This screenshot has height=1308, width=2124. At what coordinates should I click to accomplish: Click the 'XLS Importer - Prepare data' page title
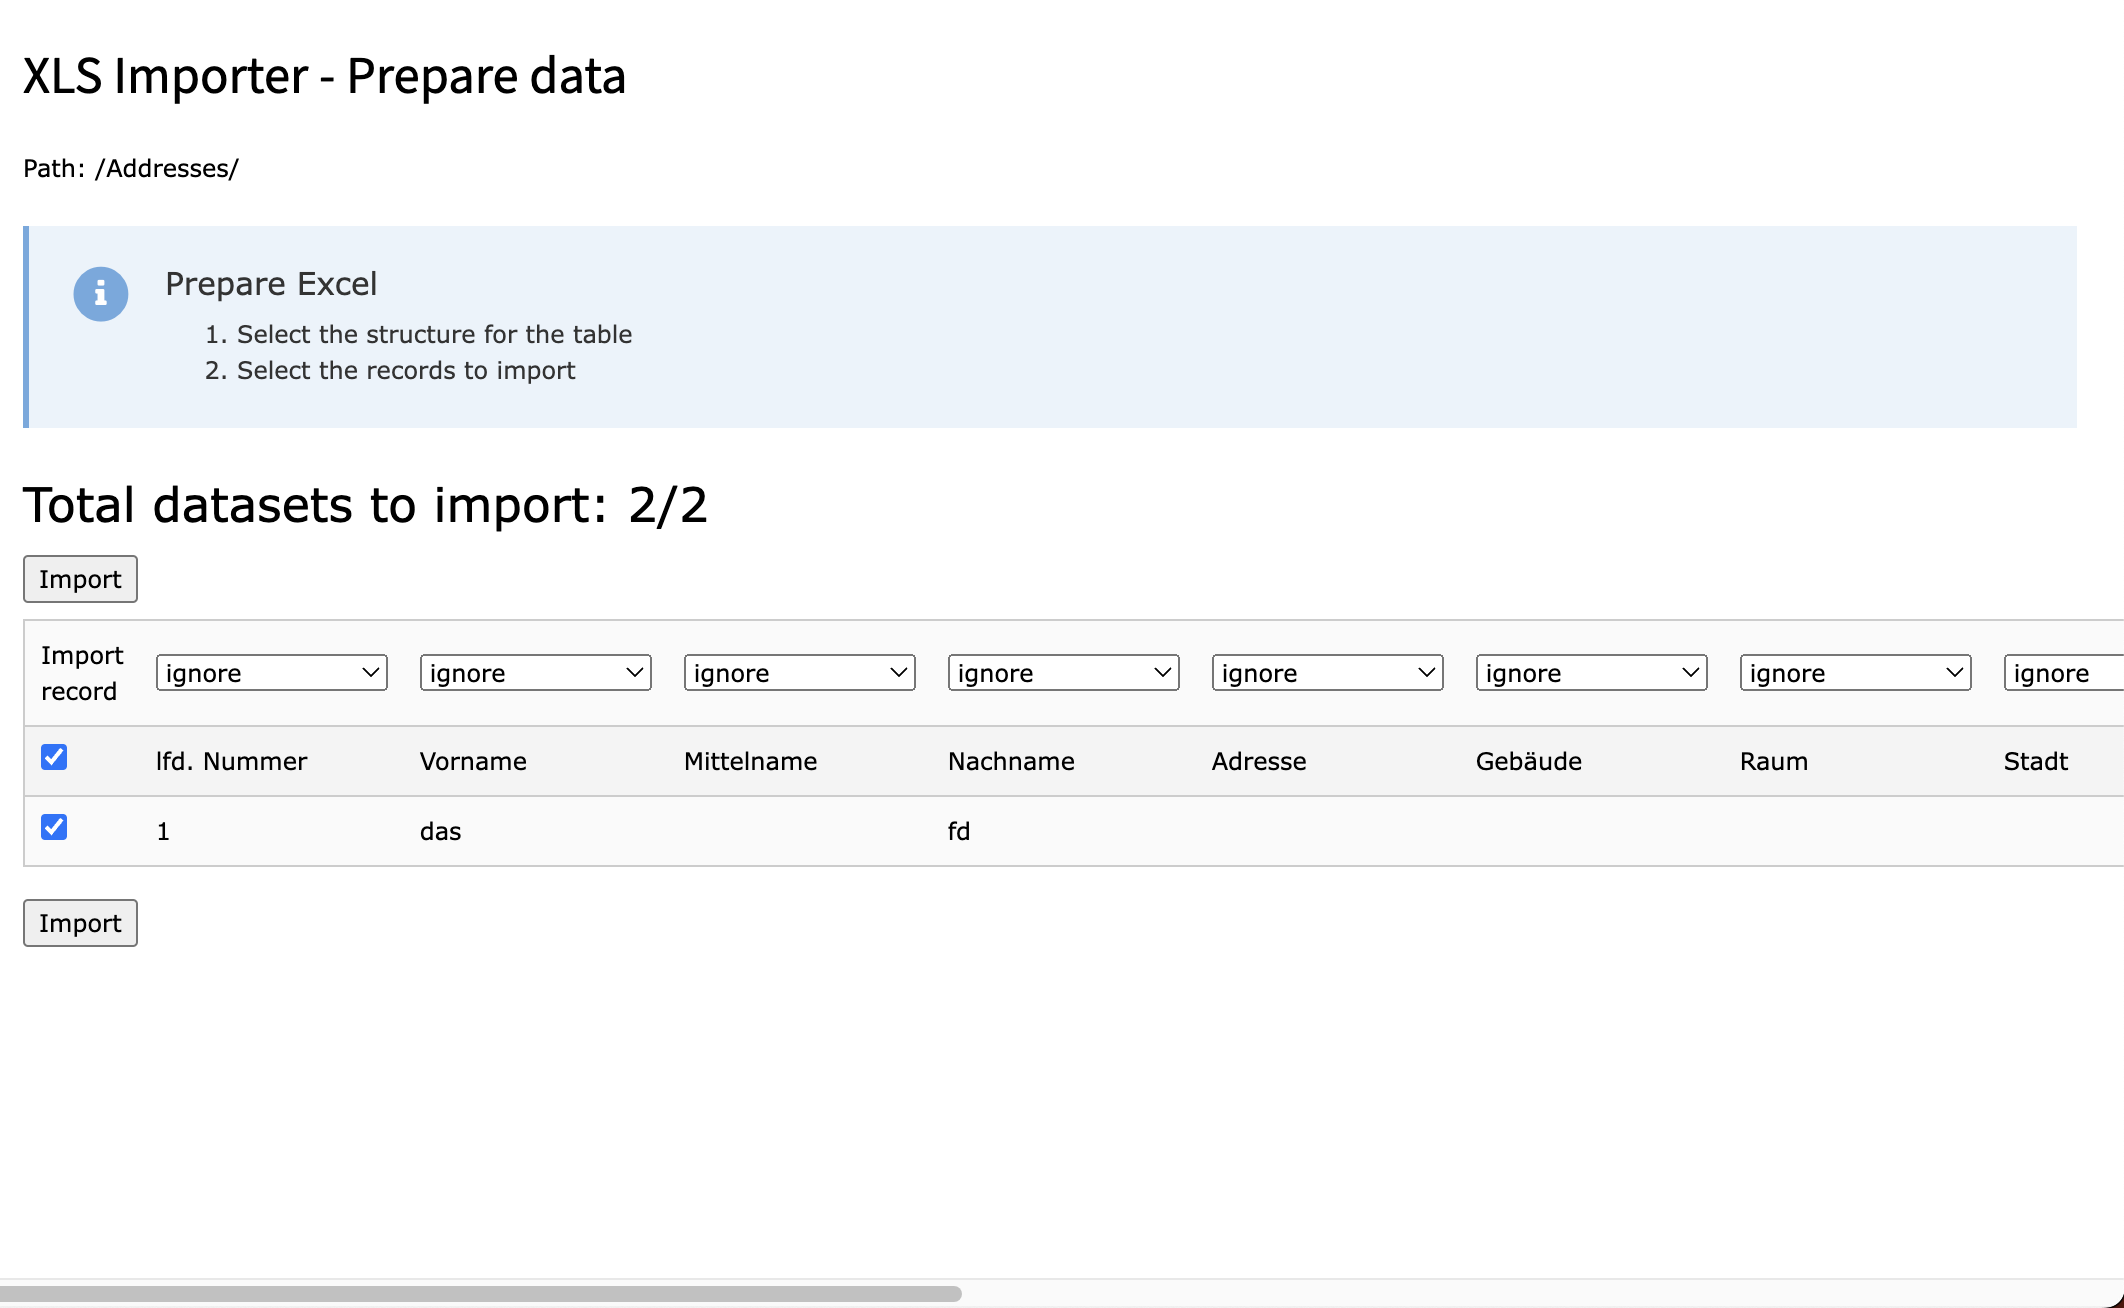324,76
